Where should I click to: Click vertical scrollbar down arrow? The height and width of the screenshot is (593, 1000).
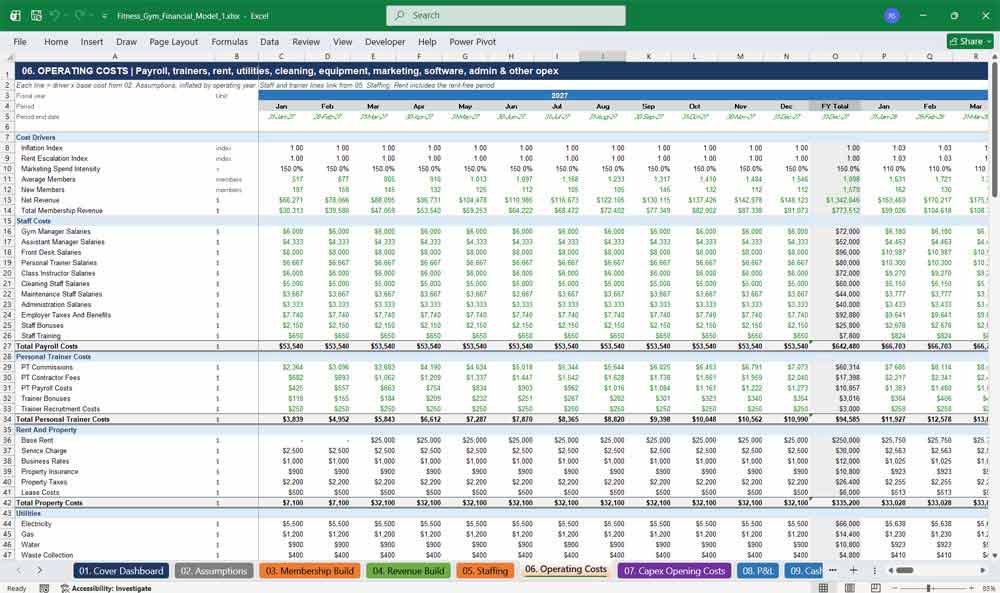[994, 555]
